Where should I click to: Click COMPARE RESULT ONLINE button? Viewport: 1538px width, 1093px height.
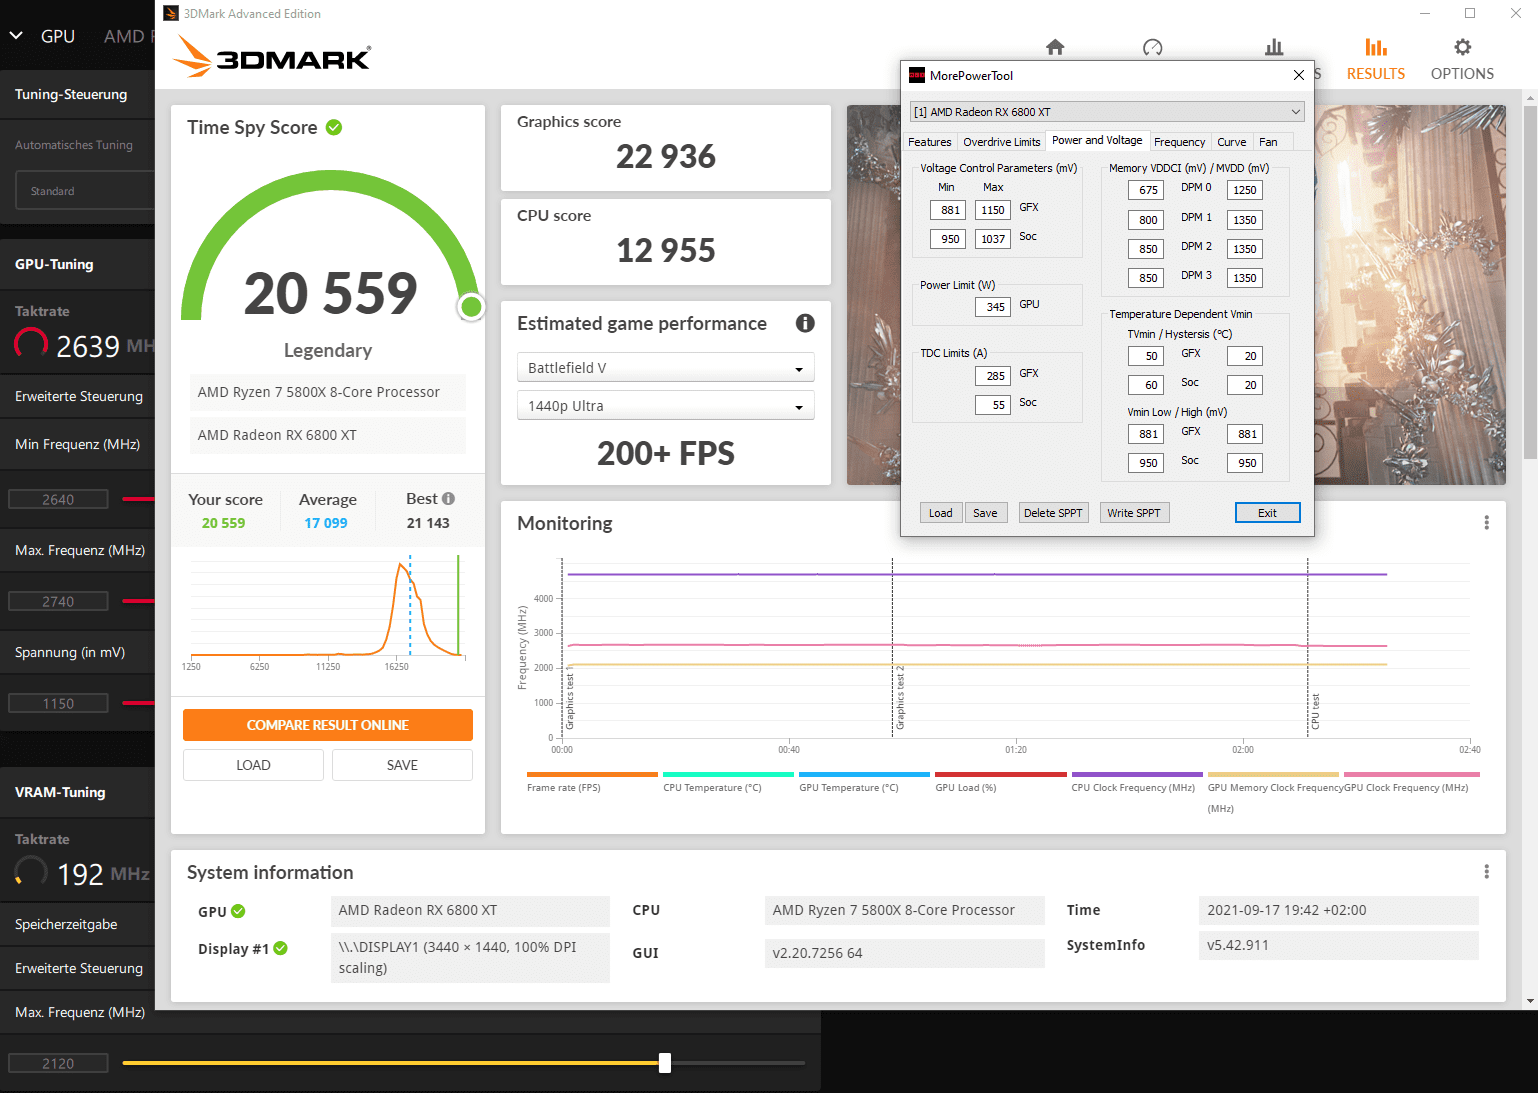click(x=328, y=725)
